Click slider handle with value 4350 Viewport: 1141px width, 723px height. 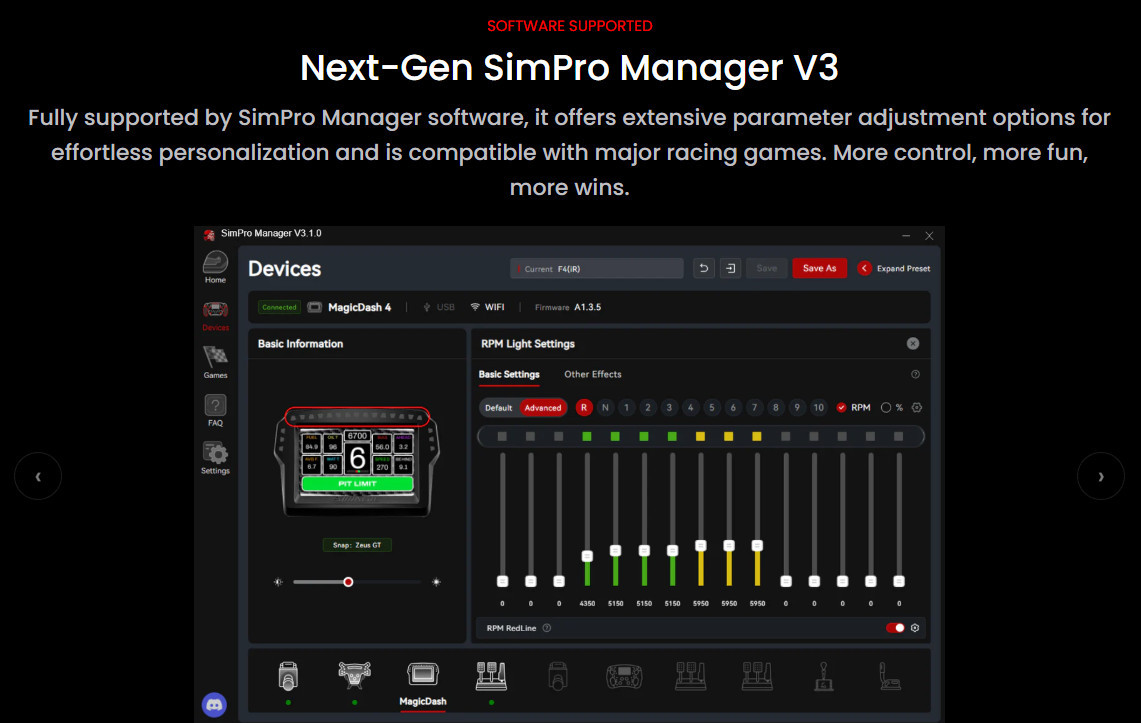click(587, 556)
